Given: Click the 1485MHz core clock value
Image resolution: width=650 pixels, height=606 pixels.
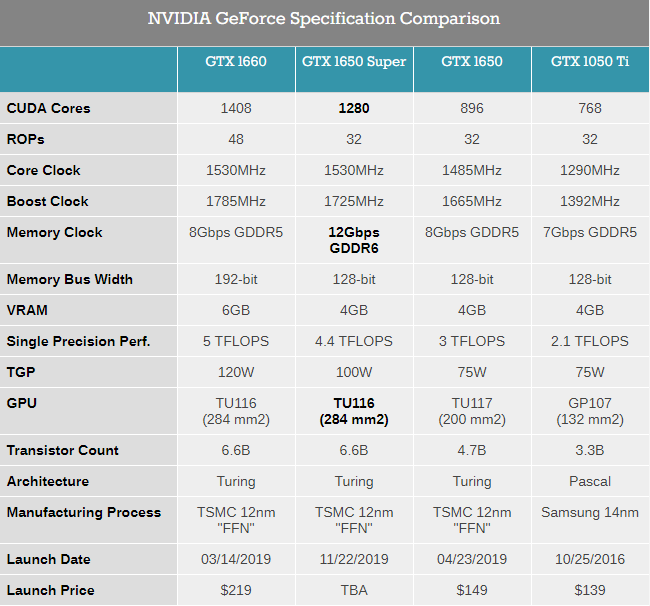Looking at the screenshot, I should pos(472,170).
